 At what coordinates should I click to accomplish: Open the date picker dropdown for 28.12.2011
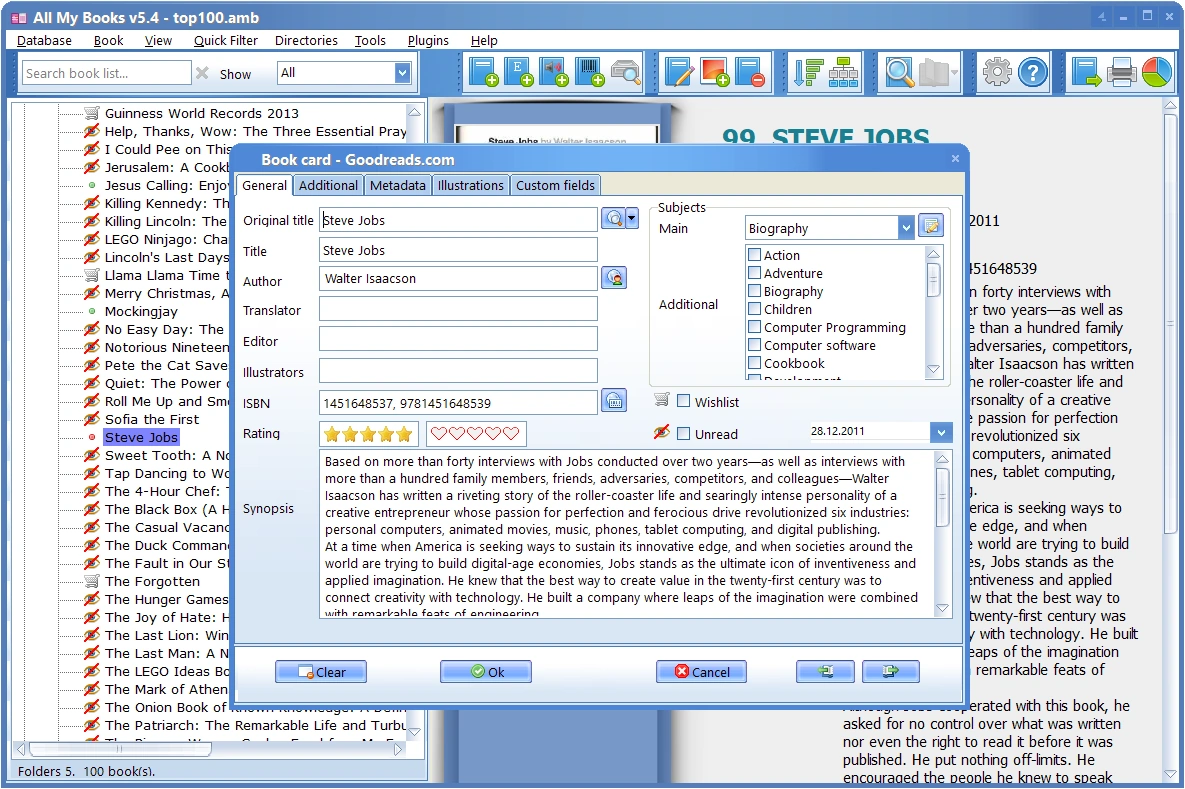click(941, 432)
